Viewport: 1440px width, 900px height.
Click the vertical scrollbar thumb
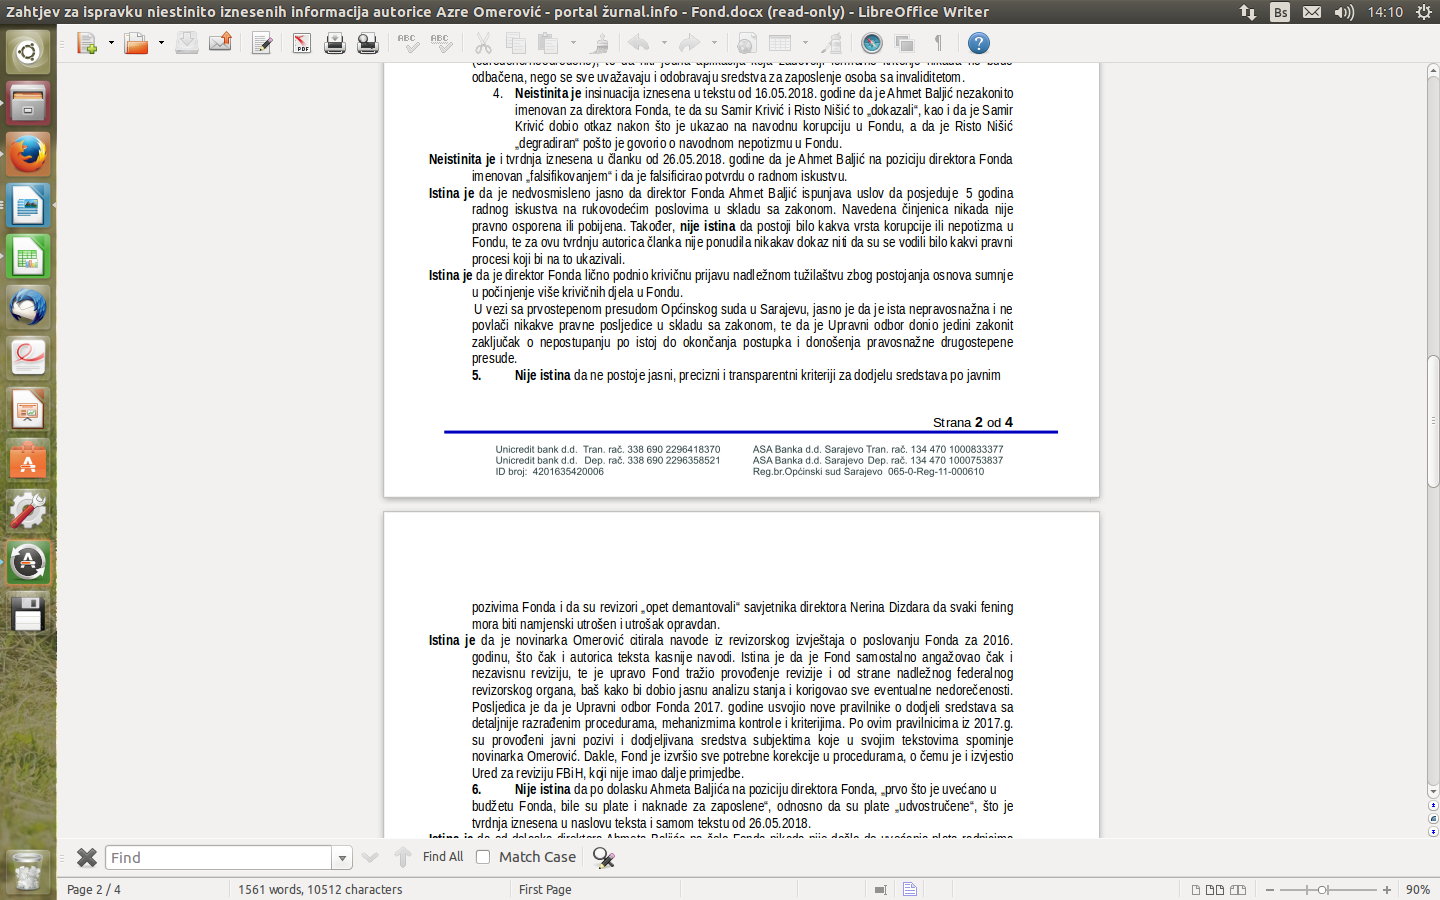pos(1432,420)
